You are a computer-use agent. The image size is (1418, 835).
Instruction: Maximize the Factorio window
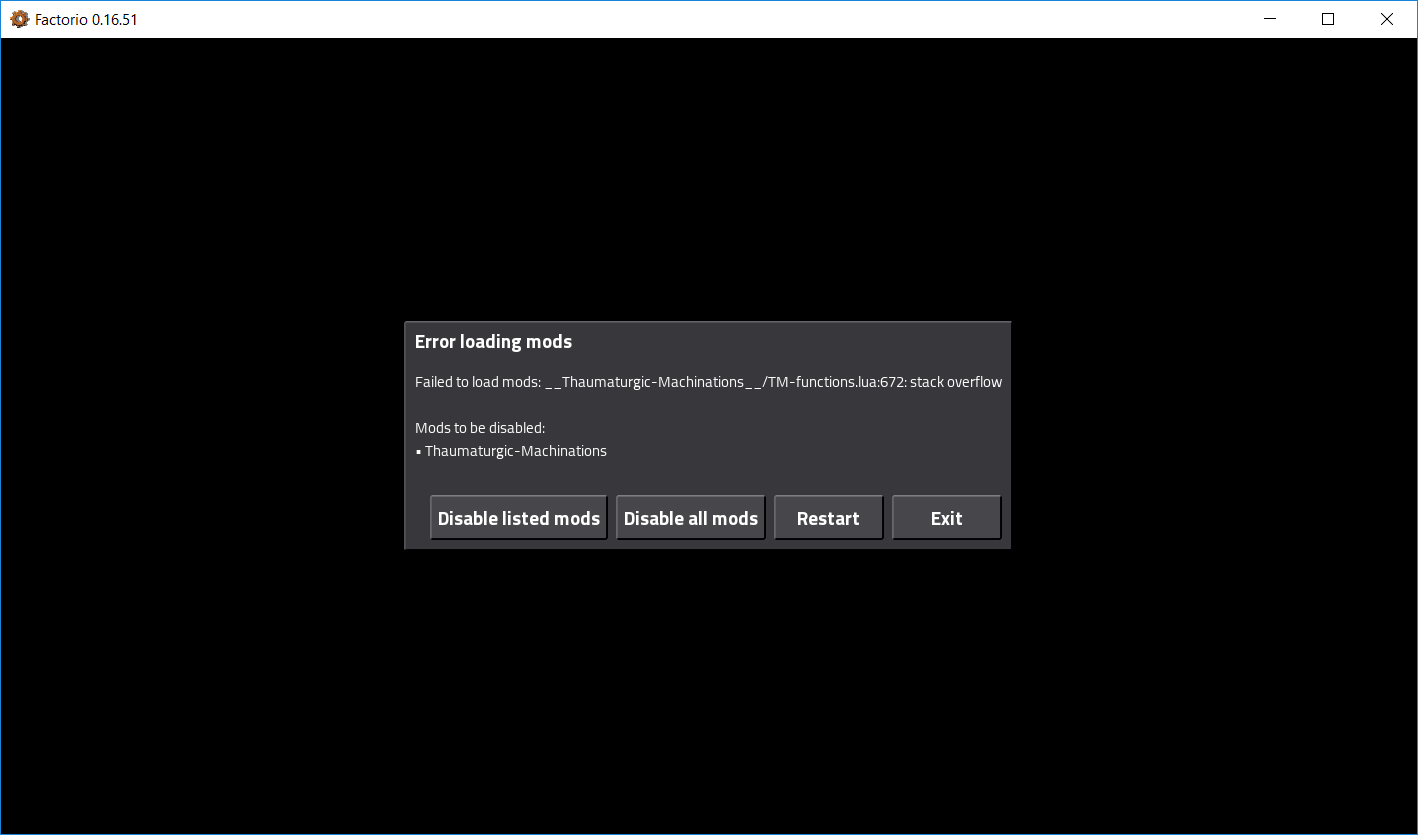1328,19
